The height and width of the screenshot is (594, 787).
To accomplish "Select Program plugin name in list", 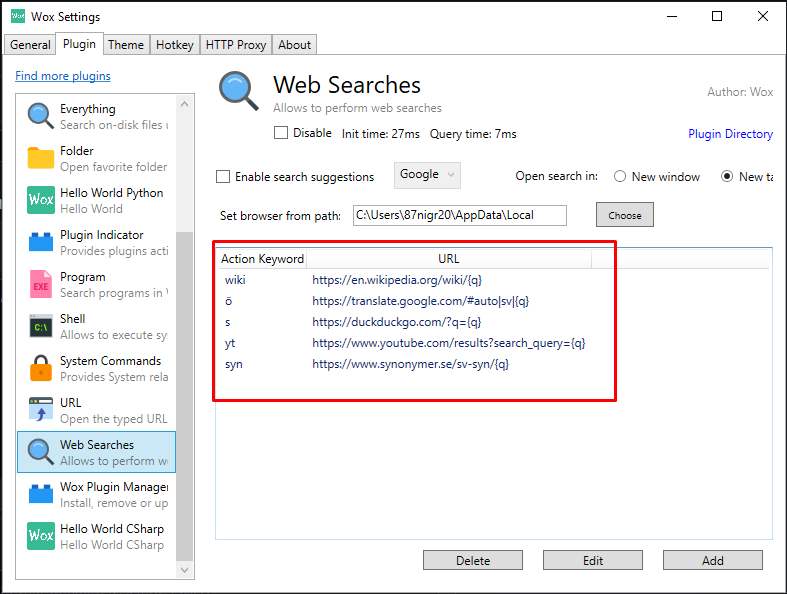I will click(x=83, y=277).
